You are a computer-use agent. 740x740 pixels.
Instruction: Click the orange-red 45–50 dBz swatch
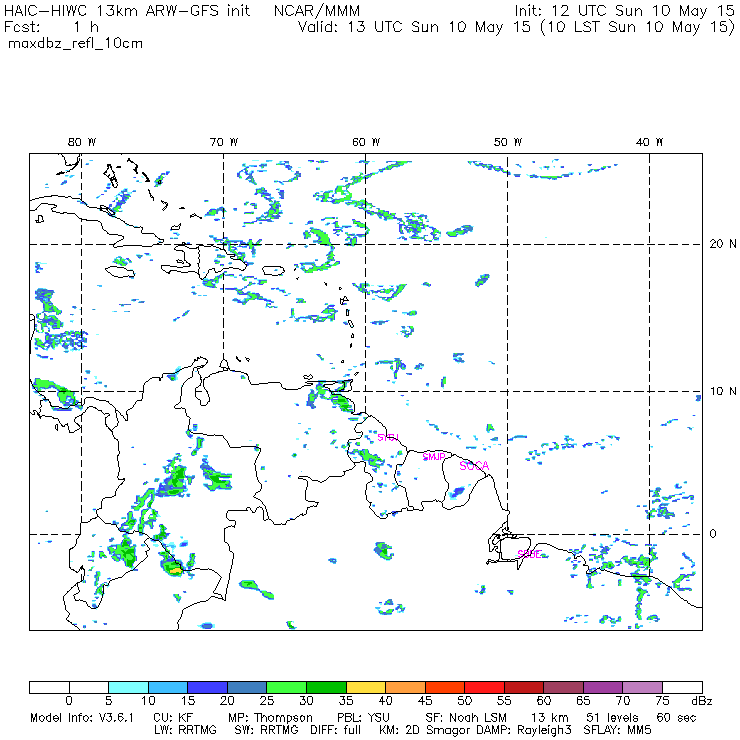[x=445, y=687]
